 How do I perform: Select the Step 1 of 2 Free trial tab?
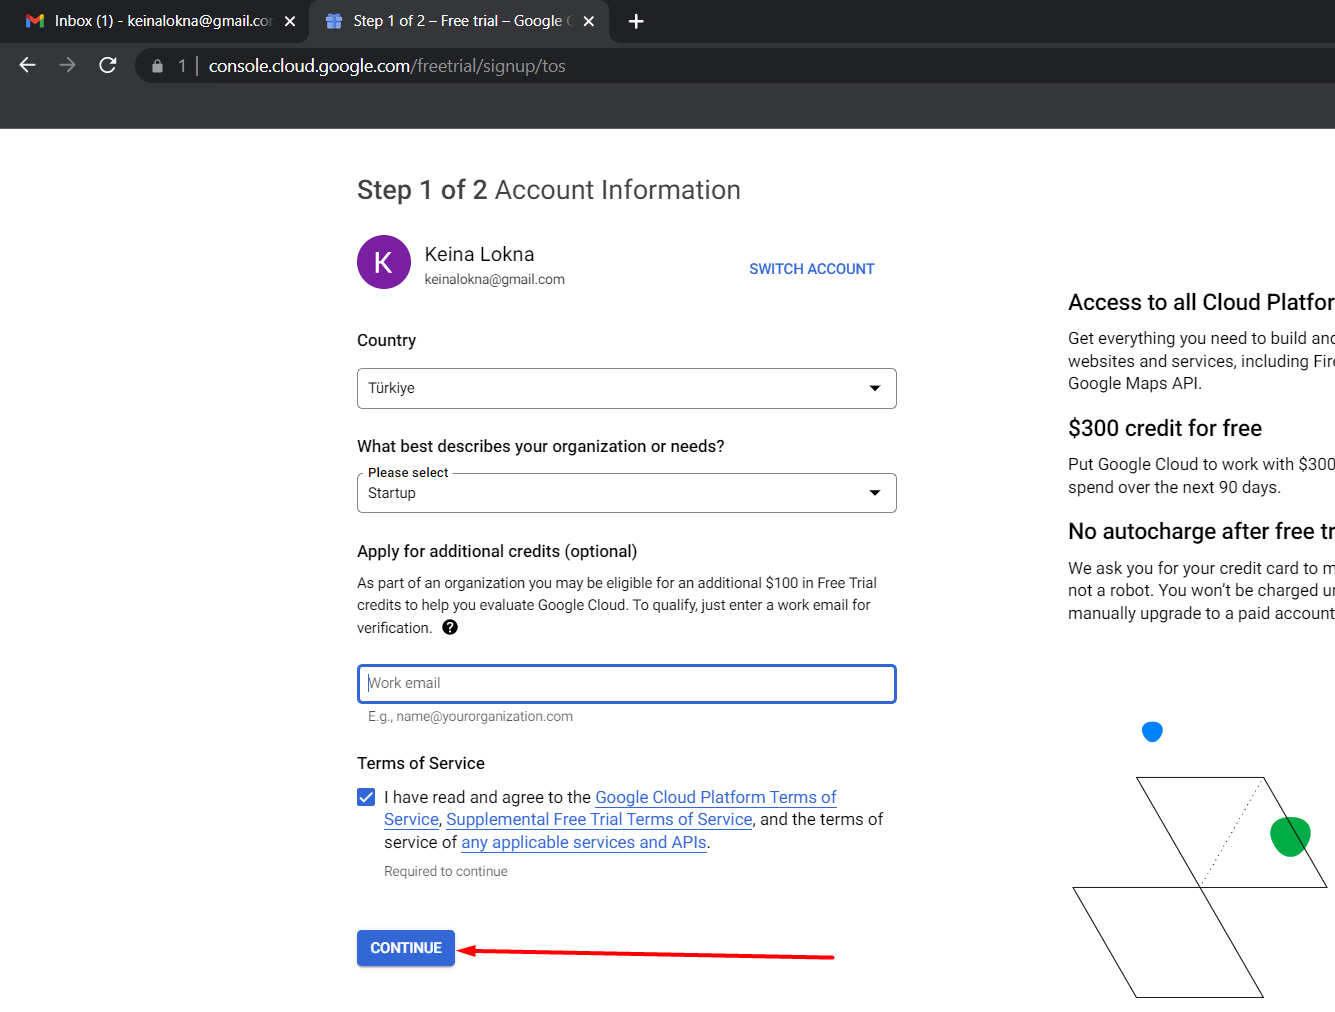pyautogui.click(x=460, y=21)
